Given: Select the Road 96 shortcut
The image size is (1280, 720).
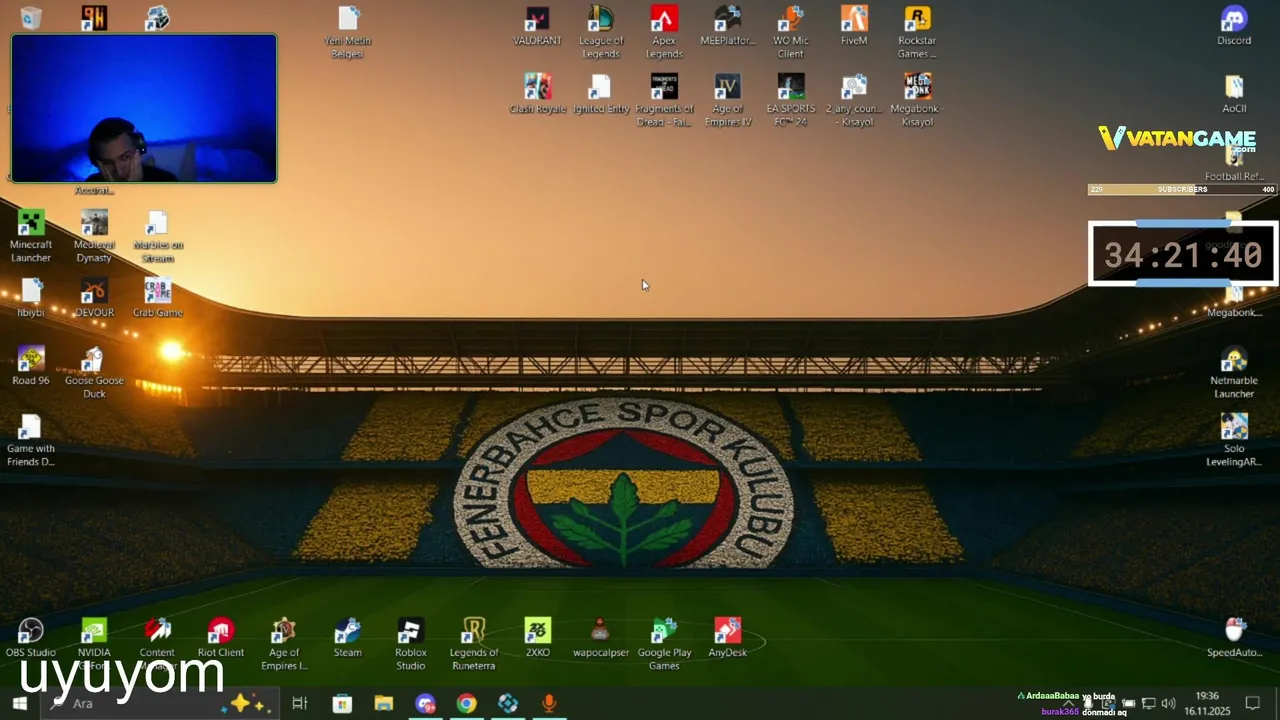Looking at the screenshot, I should (x=31, y=366).
